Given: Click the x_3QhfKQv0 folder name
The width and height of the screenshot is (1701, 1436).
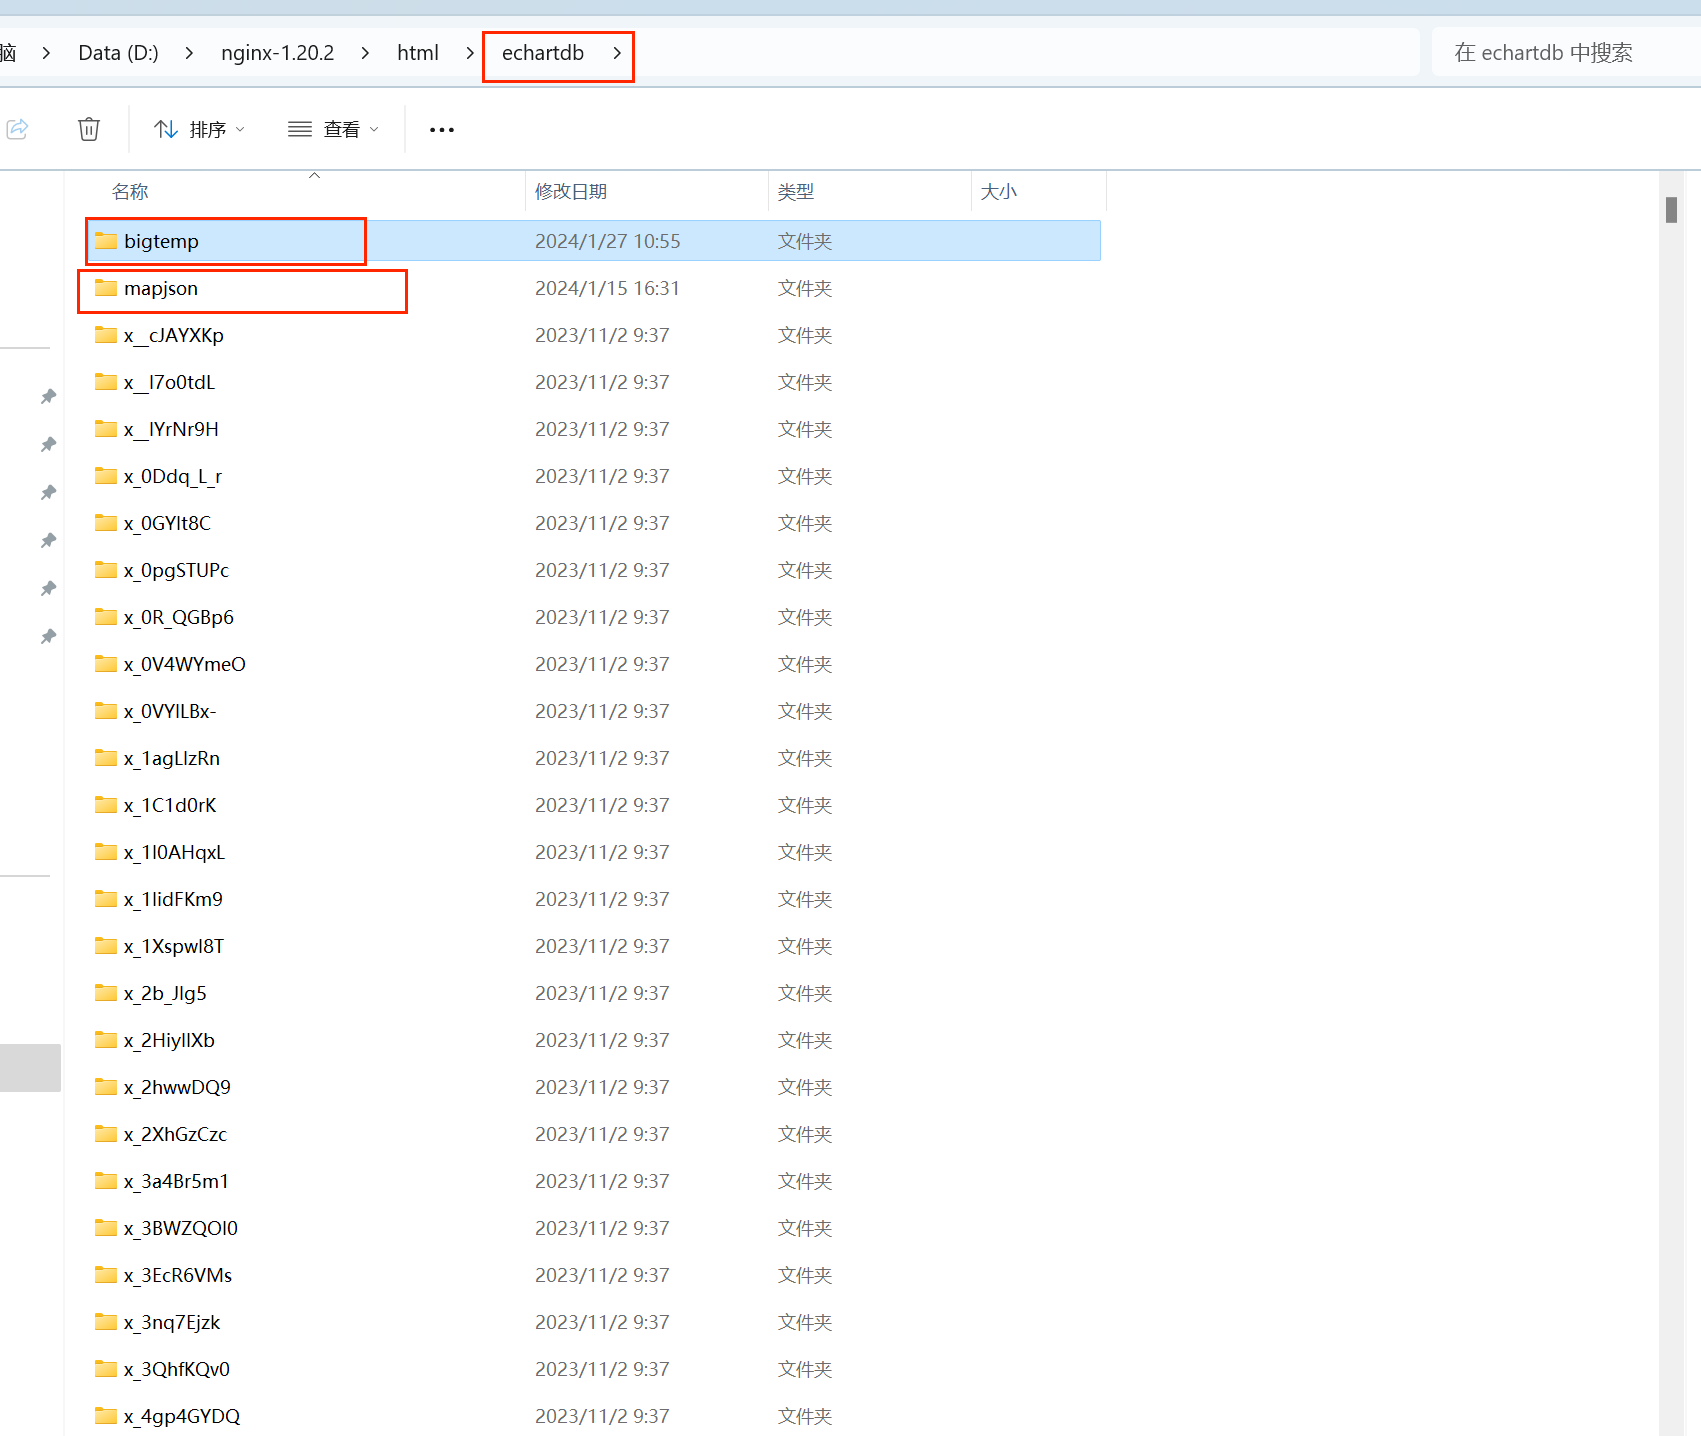Looking at the screenshot, I should point(177,1369).
